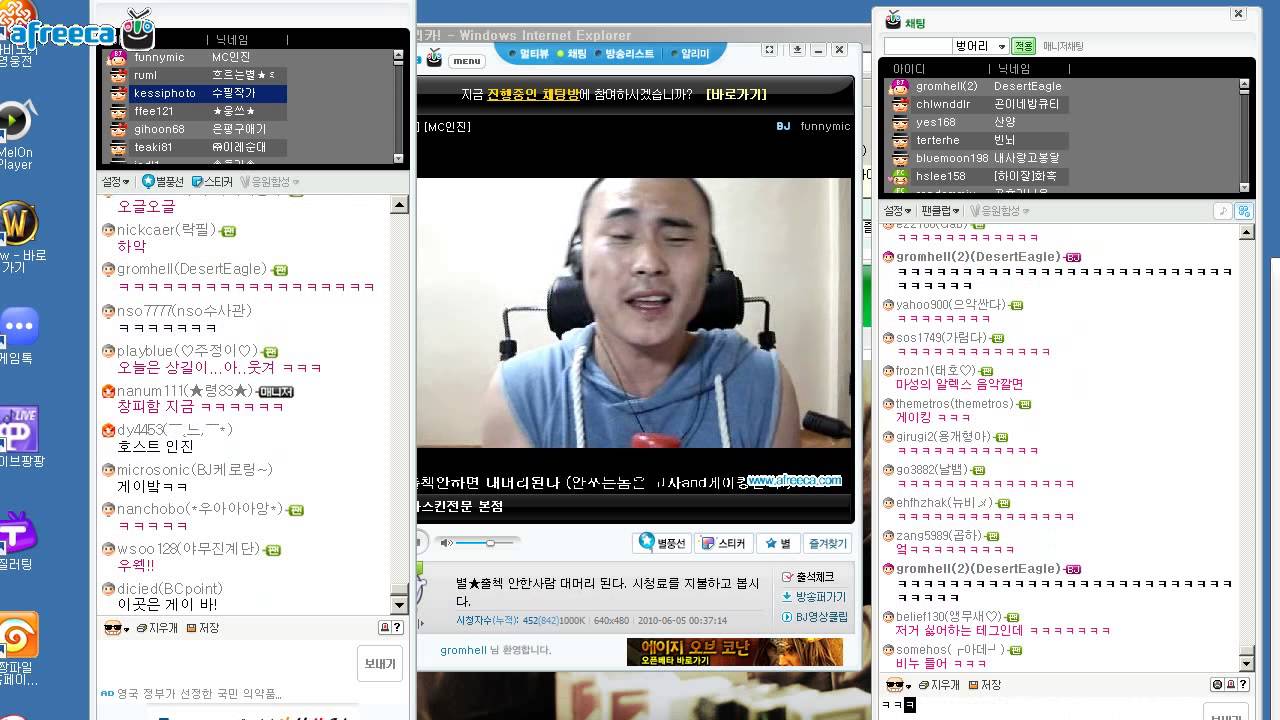This screenshot has height=720, width=1280.
Task: Click gromhell(DesertEagle) name in left chat
Action: pos(191,269)
